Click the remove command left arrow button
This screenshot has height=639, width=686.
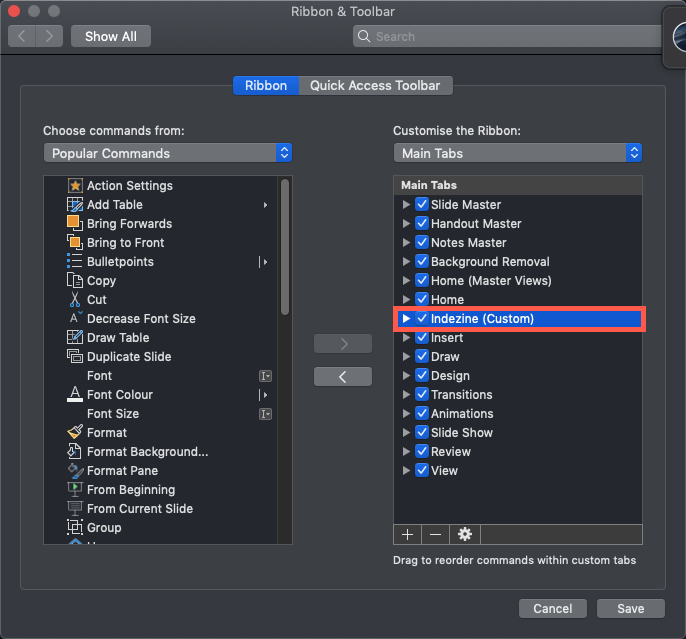click(x=343, y=377)
